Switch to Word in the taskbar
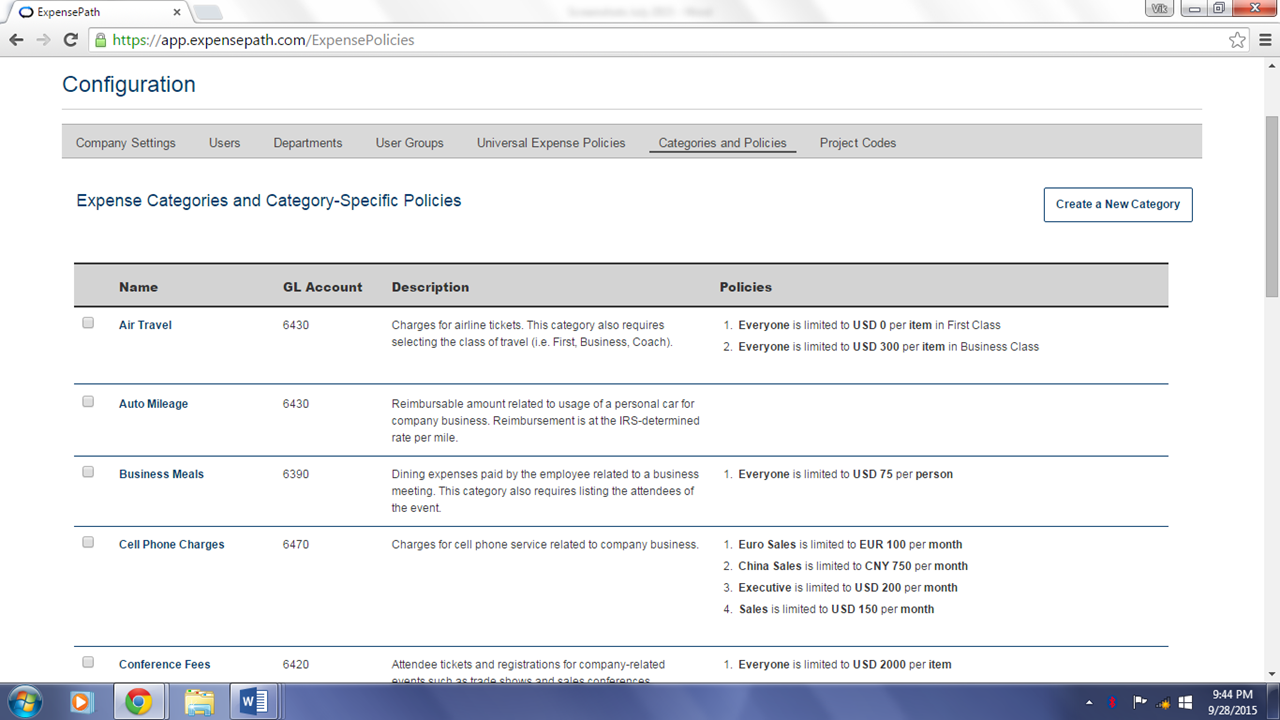The image size is (1280, 720). 255,702
